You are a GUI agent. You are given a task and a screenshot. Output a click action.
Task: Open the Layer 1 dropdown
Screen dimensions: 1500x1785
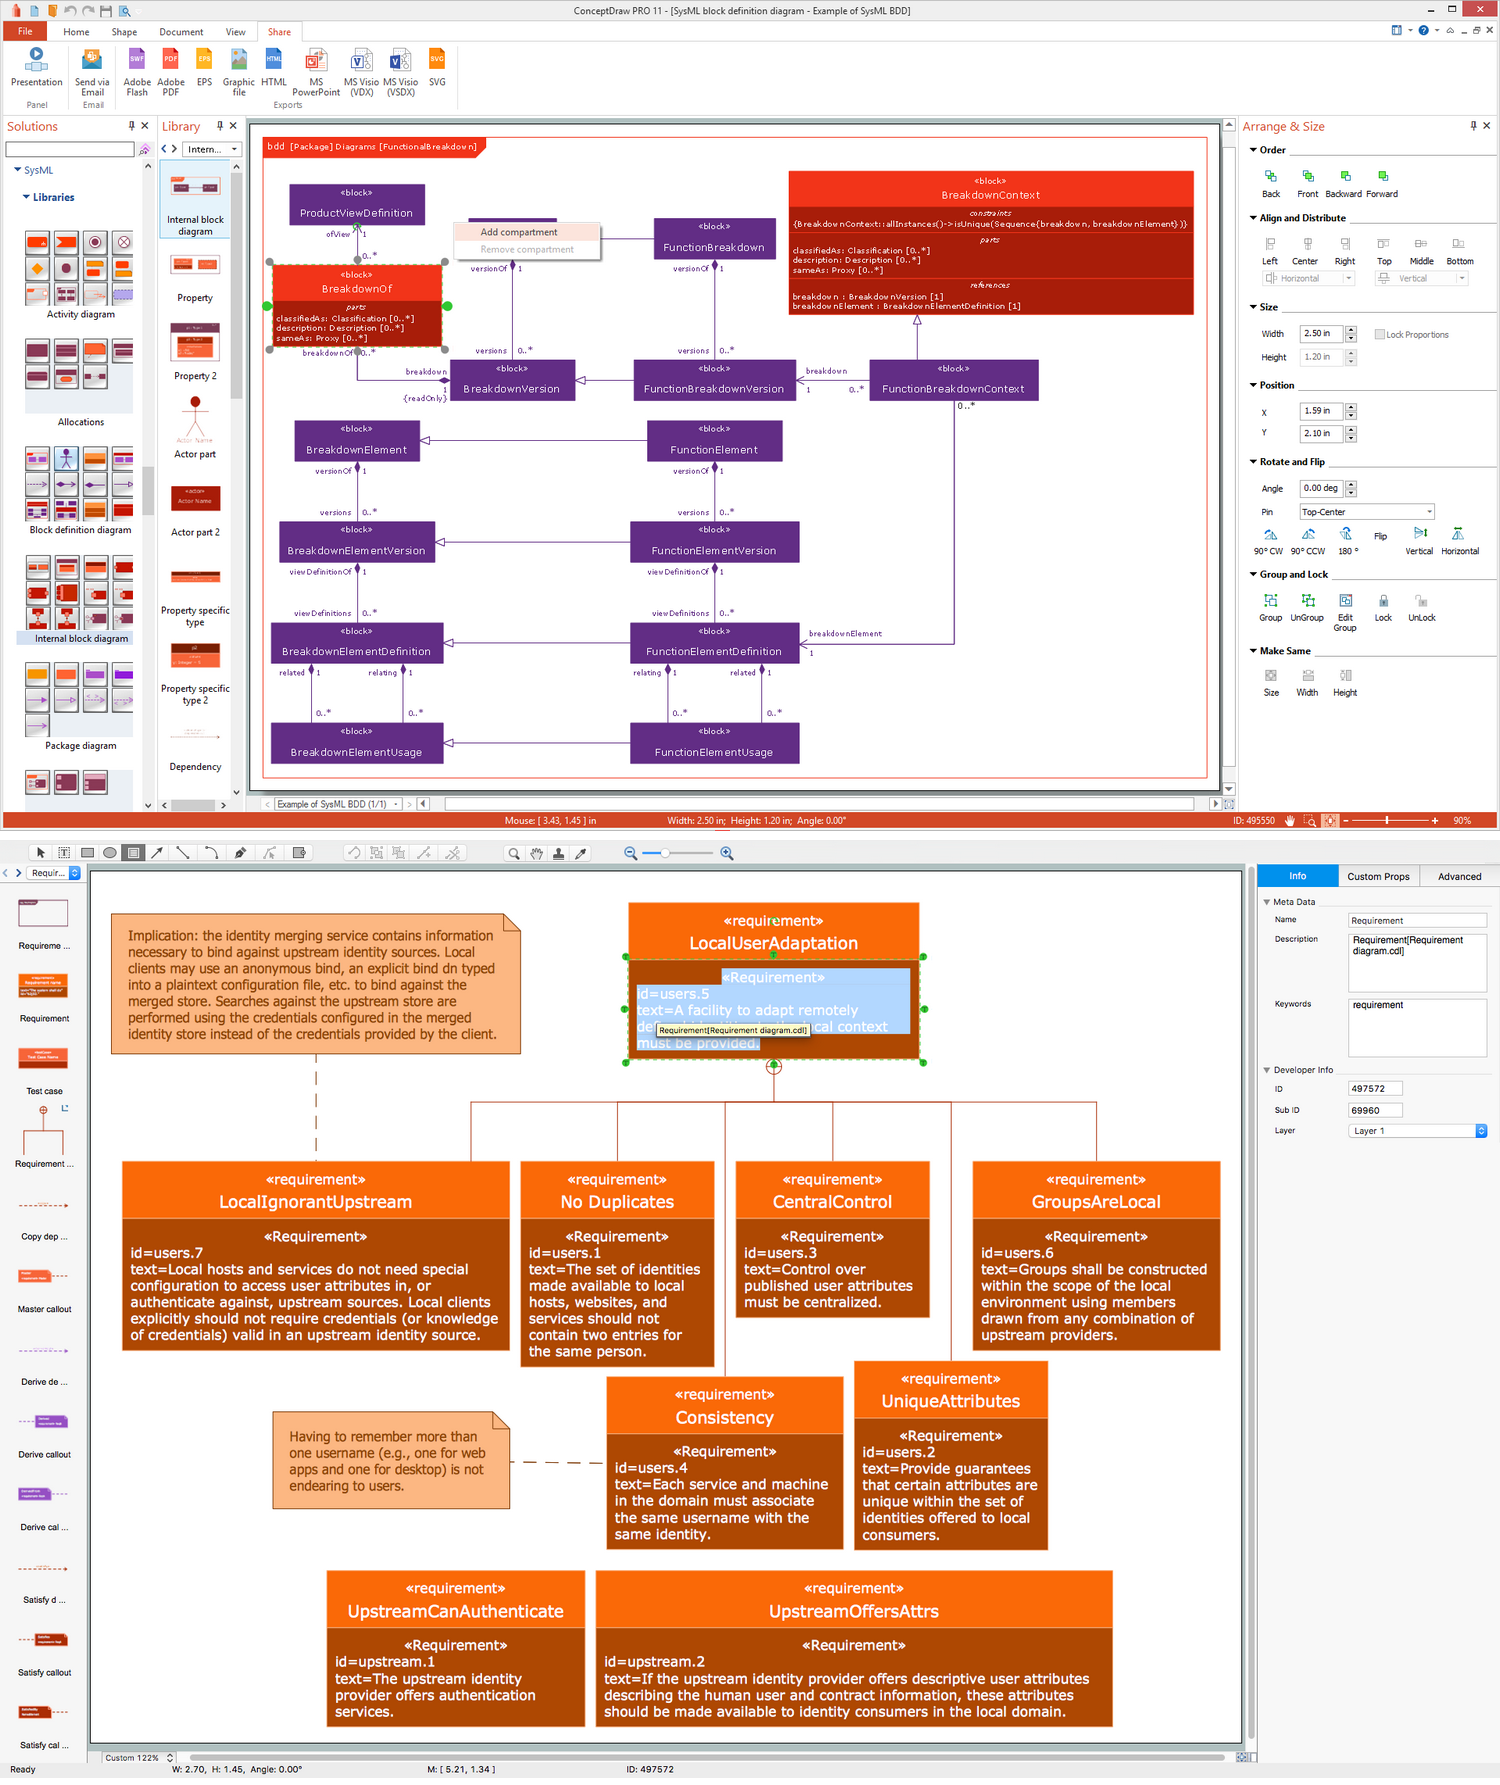[1417, 1131]
